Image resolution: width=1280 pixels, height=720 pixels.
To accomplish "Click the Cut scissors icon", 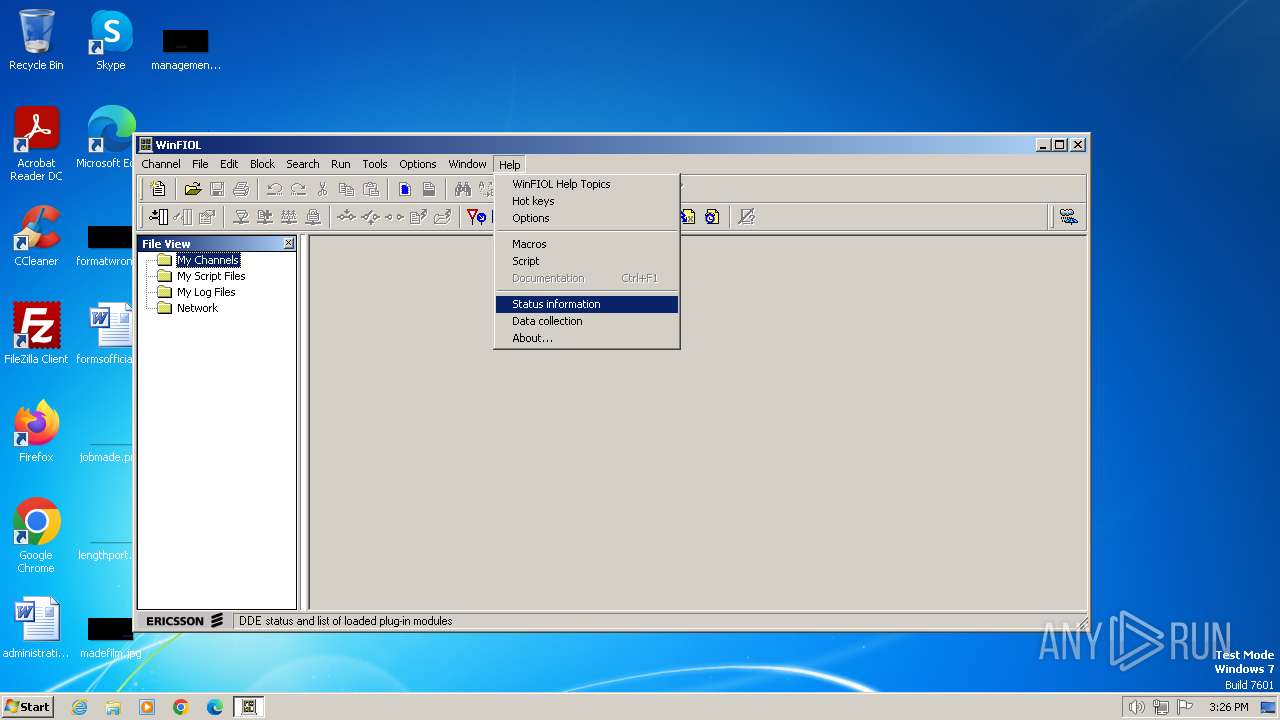I will [322, 188].
